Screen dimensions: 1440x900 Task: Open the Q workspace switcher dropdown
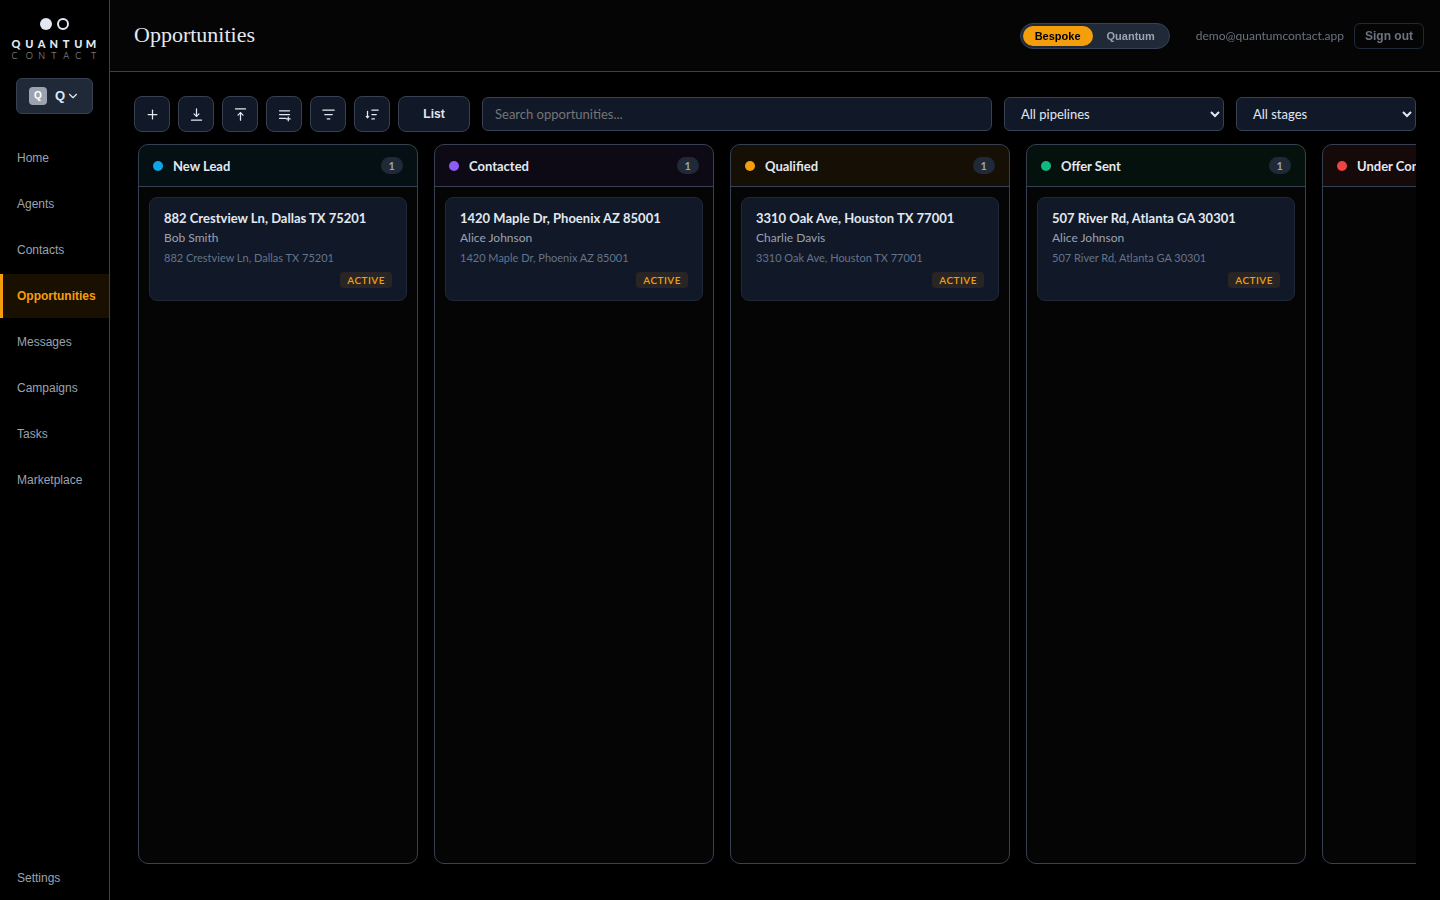[54, 96]
